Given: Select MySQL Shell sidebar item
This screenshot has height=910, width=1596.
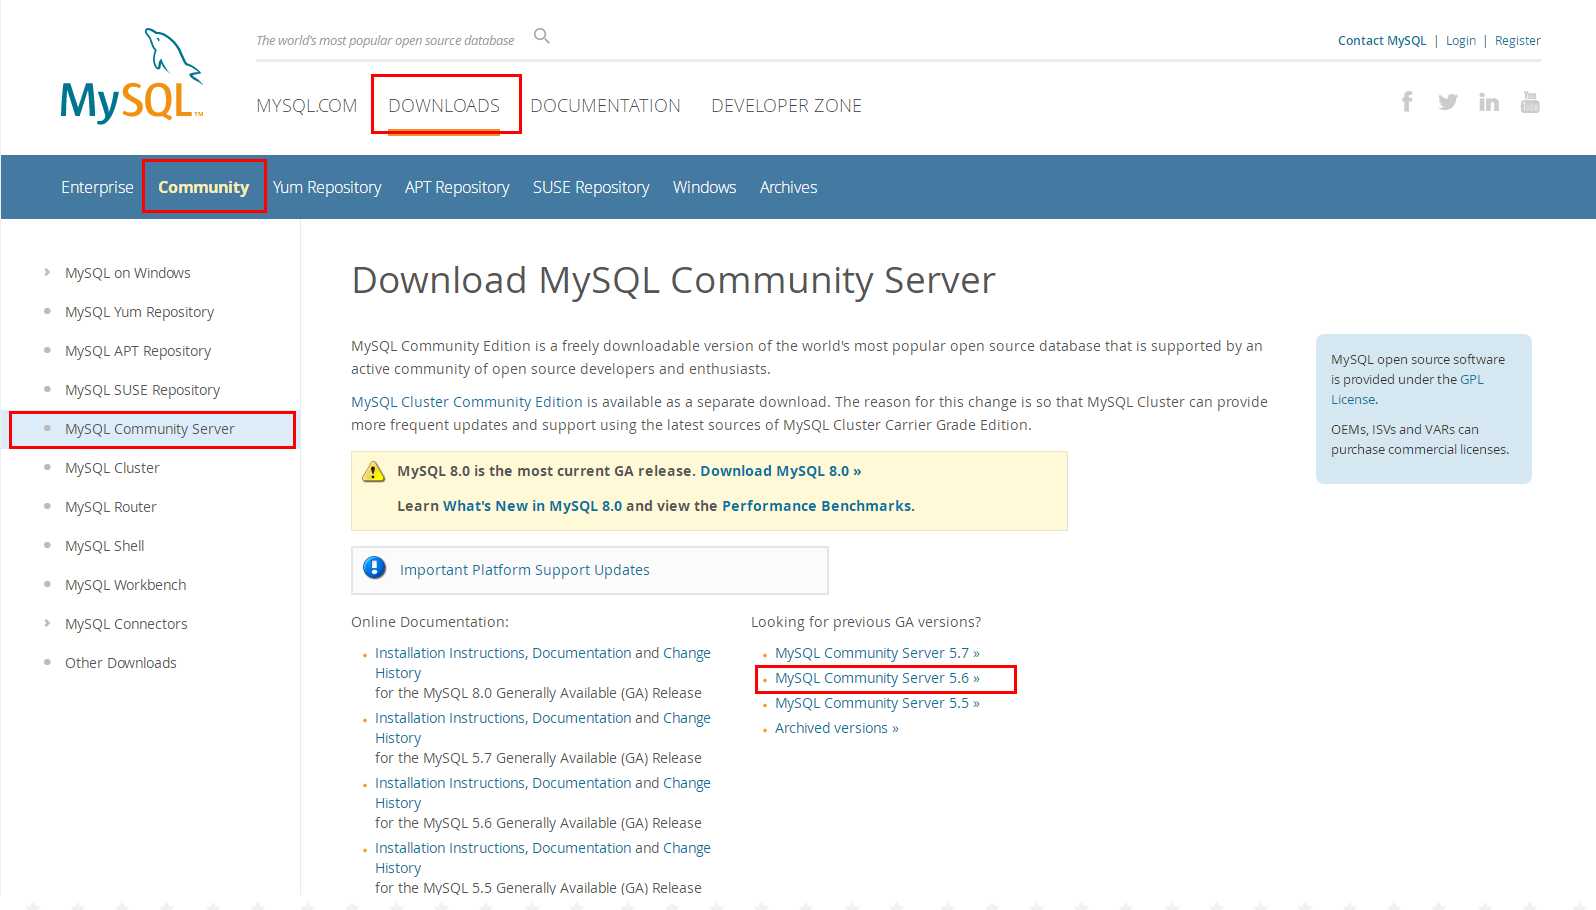Looking at the screenshot, I should click(104, 546).
